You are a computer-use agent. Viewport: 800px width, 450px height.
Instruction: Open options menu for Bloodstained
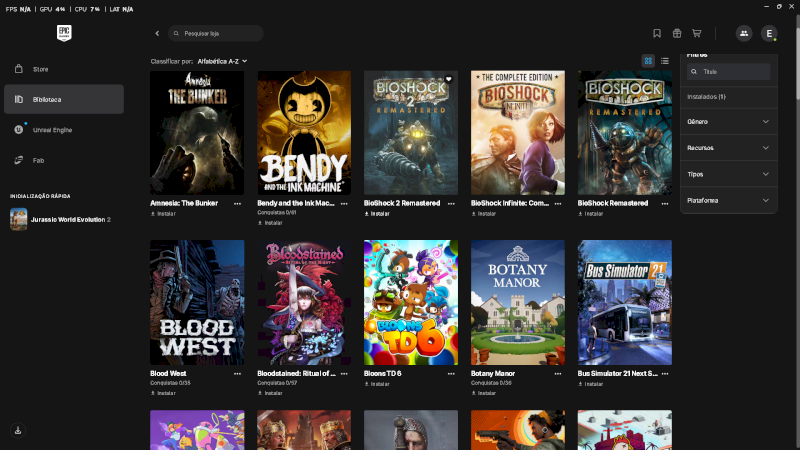(344, 374)
